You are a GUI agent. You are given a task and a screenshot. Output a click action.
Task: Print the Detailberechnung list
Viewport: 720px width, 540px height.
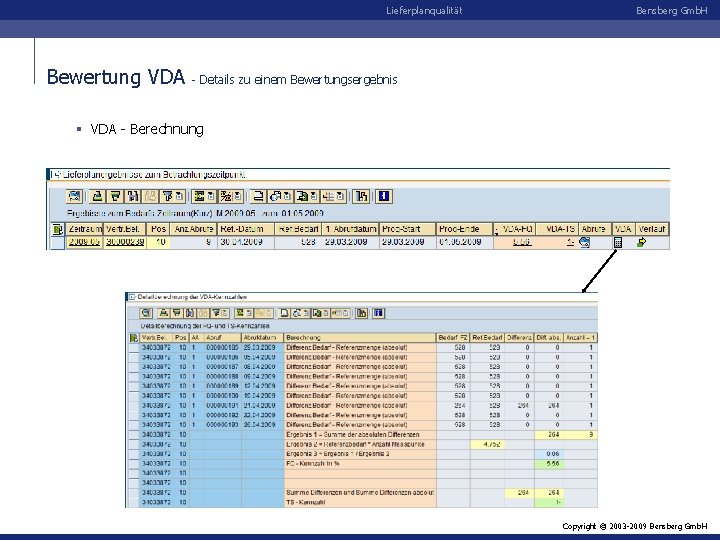pyautogui.click(x=284, y=313)
